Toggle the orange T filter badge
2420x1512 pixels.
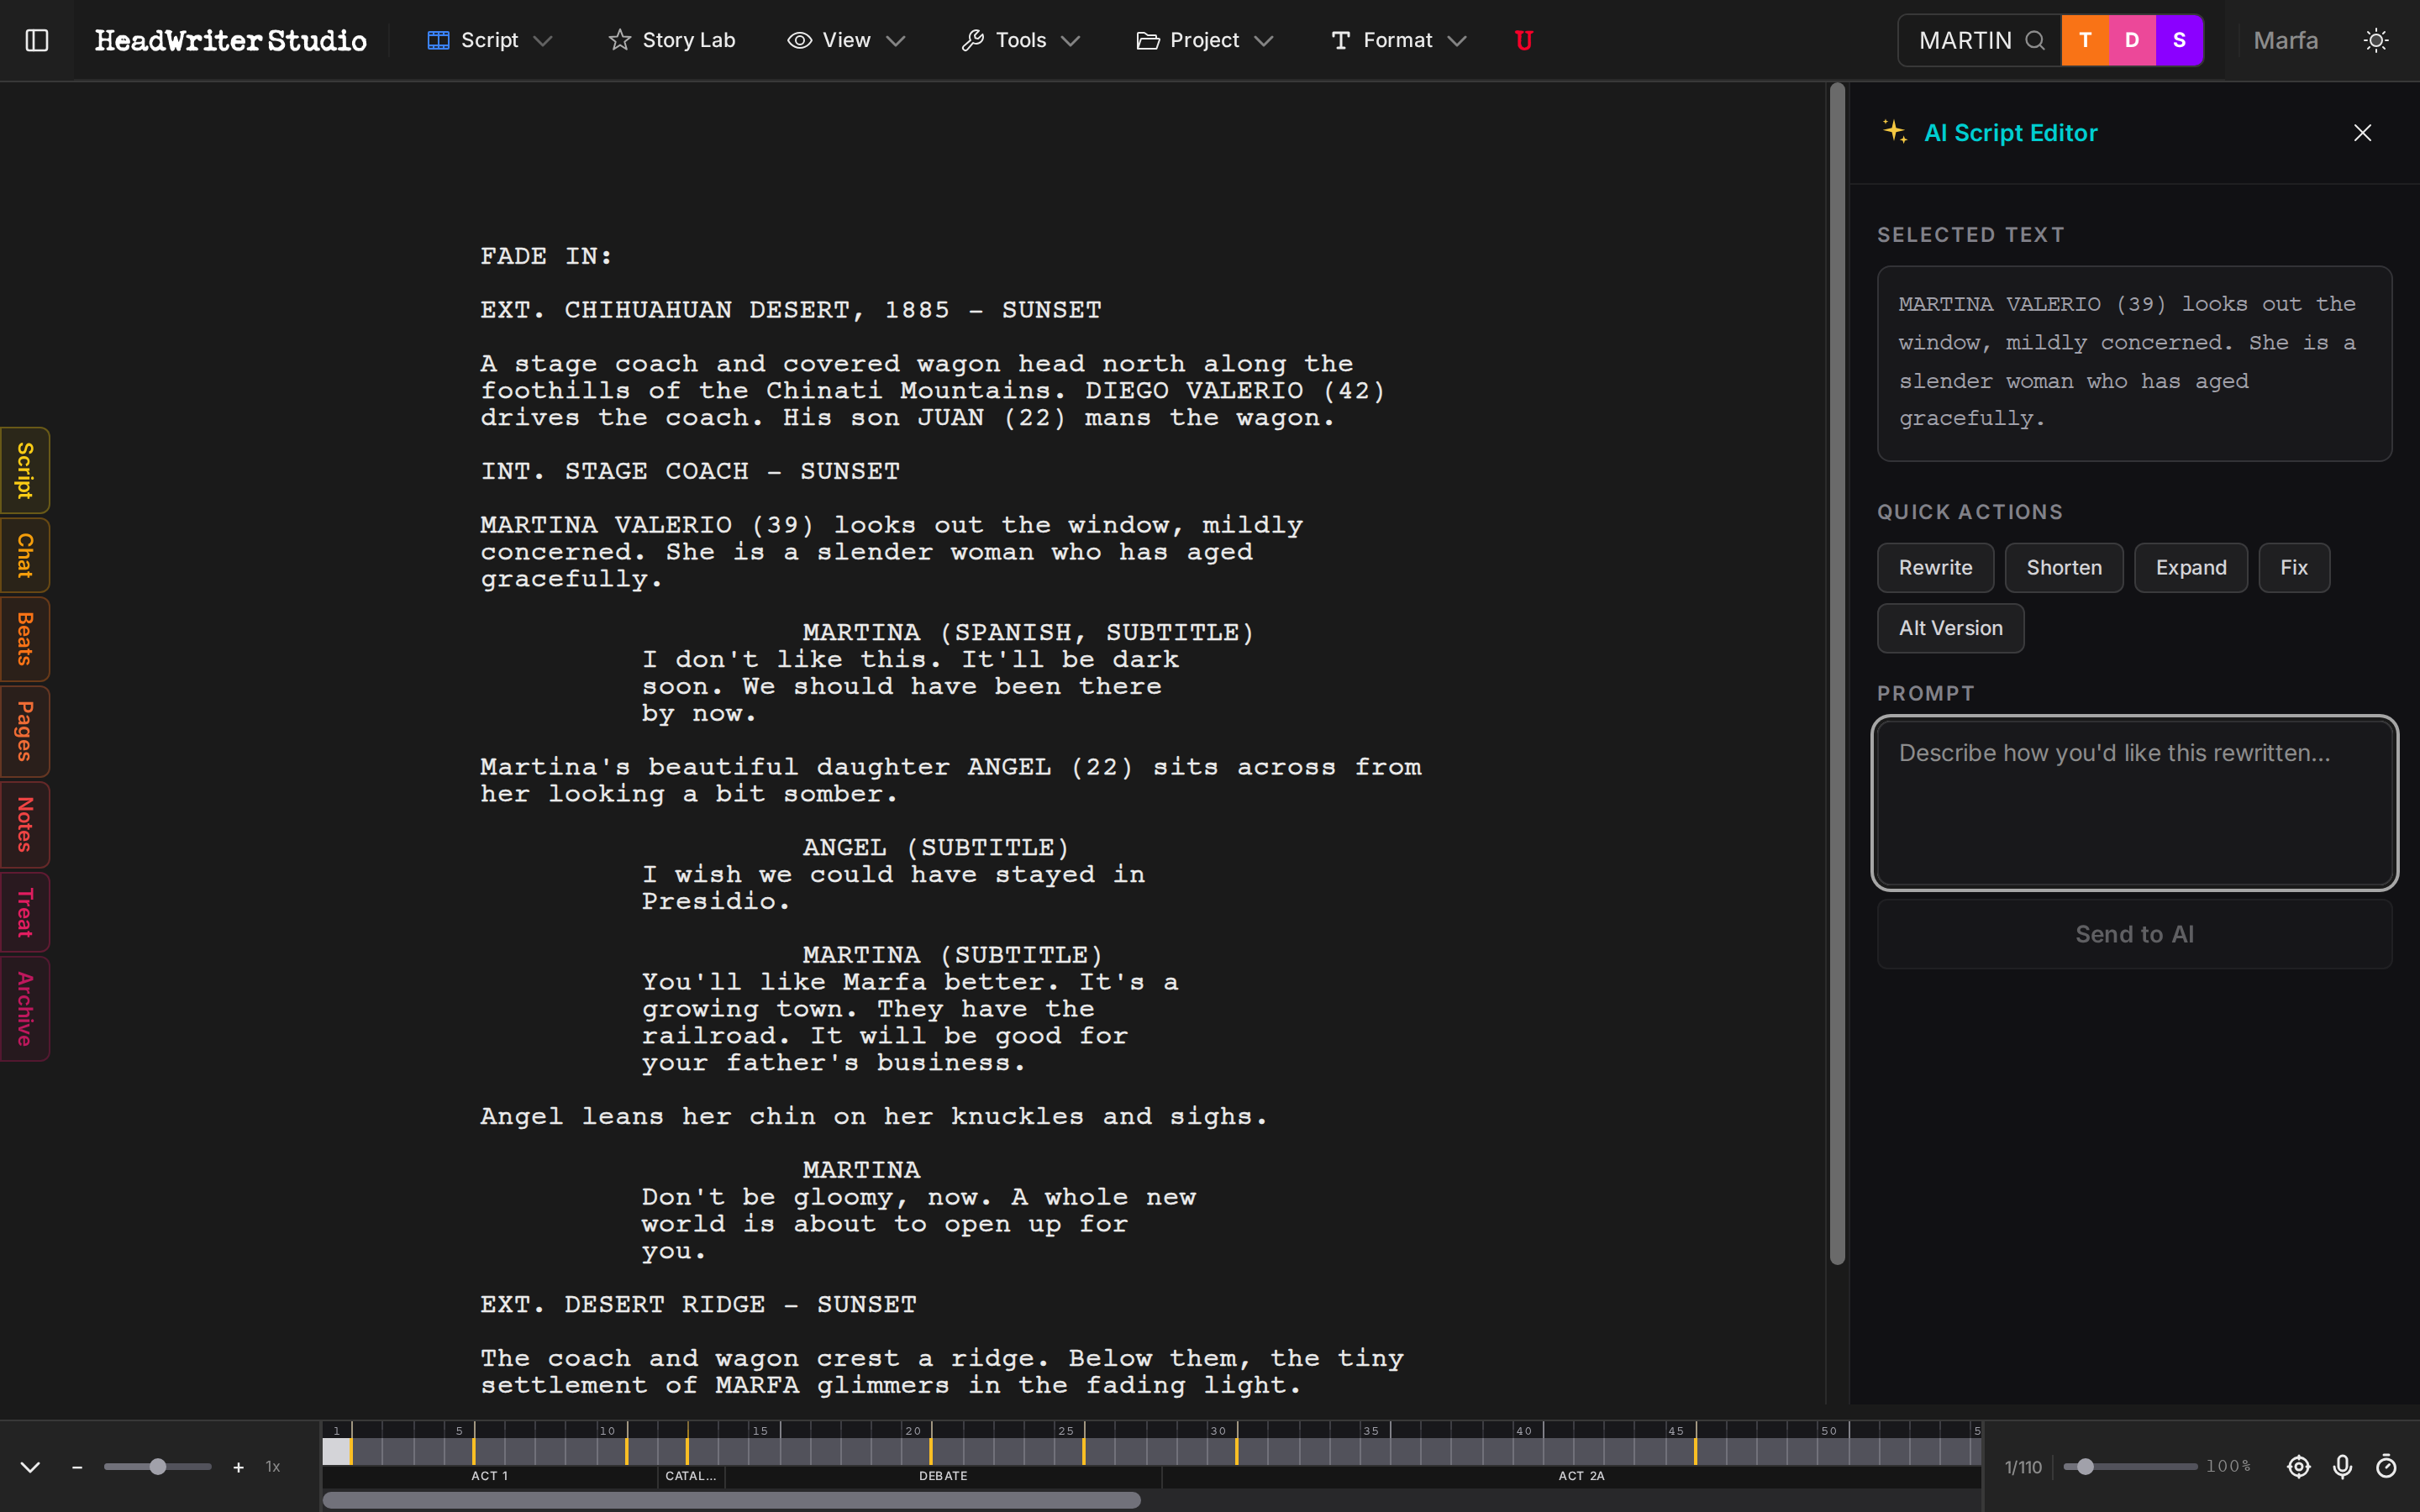tap(2086, 40)
